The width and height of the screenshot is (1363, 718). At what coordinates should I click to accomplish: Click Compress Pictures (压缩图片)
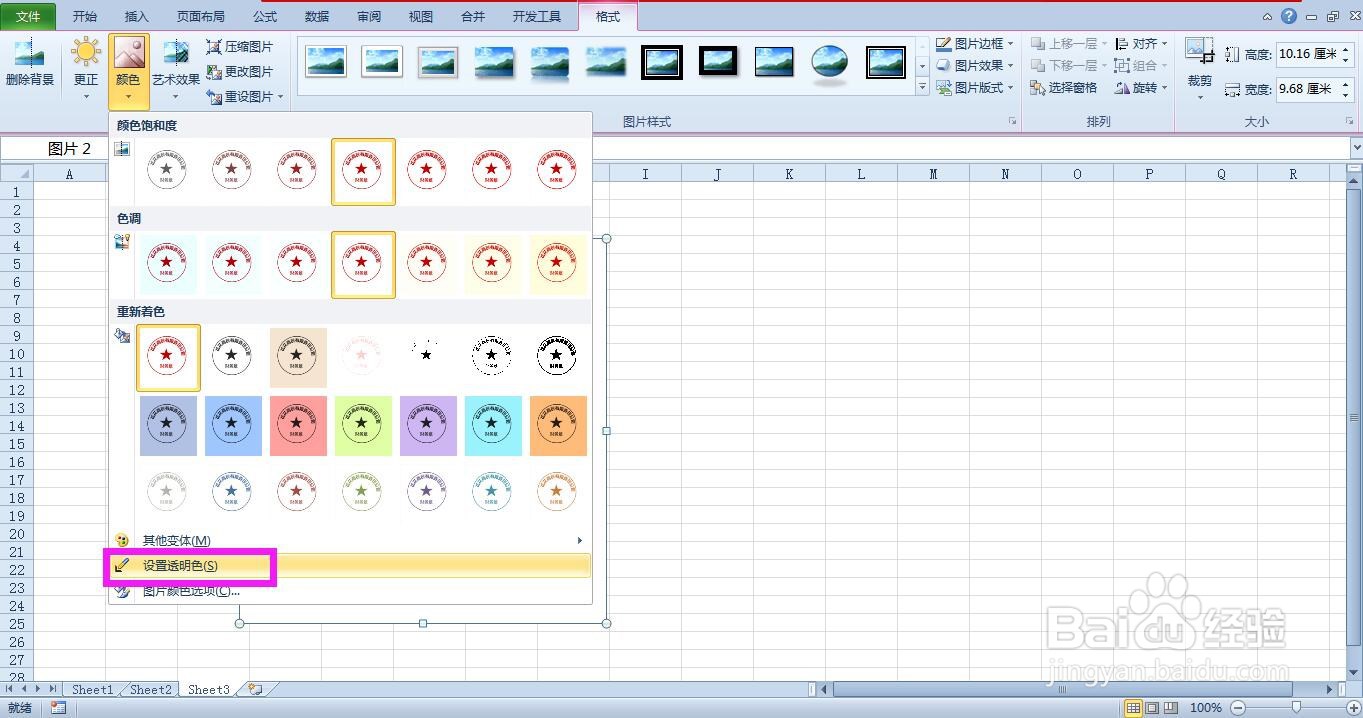(x=240, y=47)
